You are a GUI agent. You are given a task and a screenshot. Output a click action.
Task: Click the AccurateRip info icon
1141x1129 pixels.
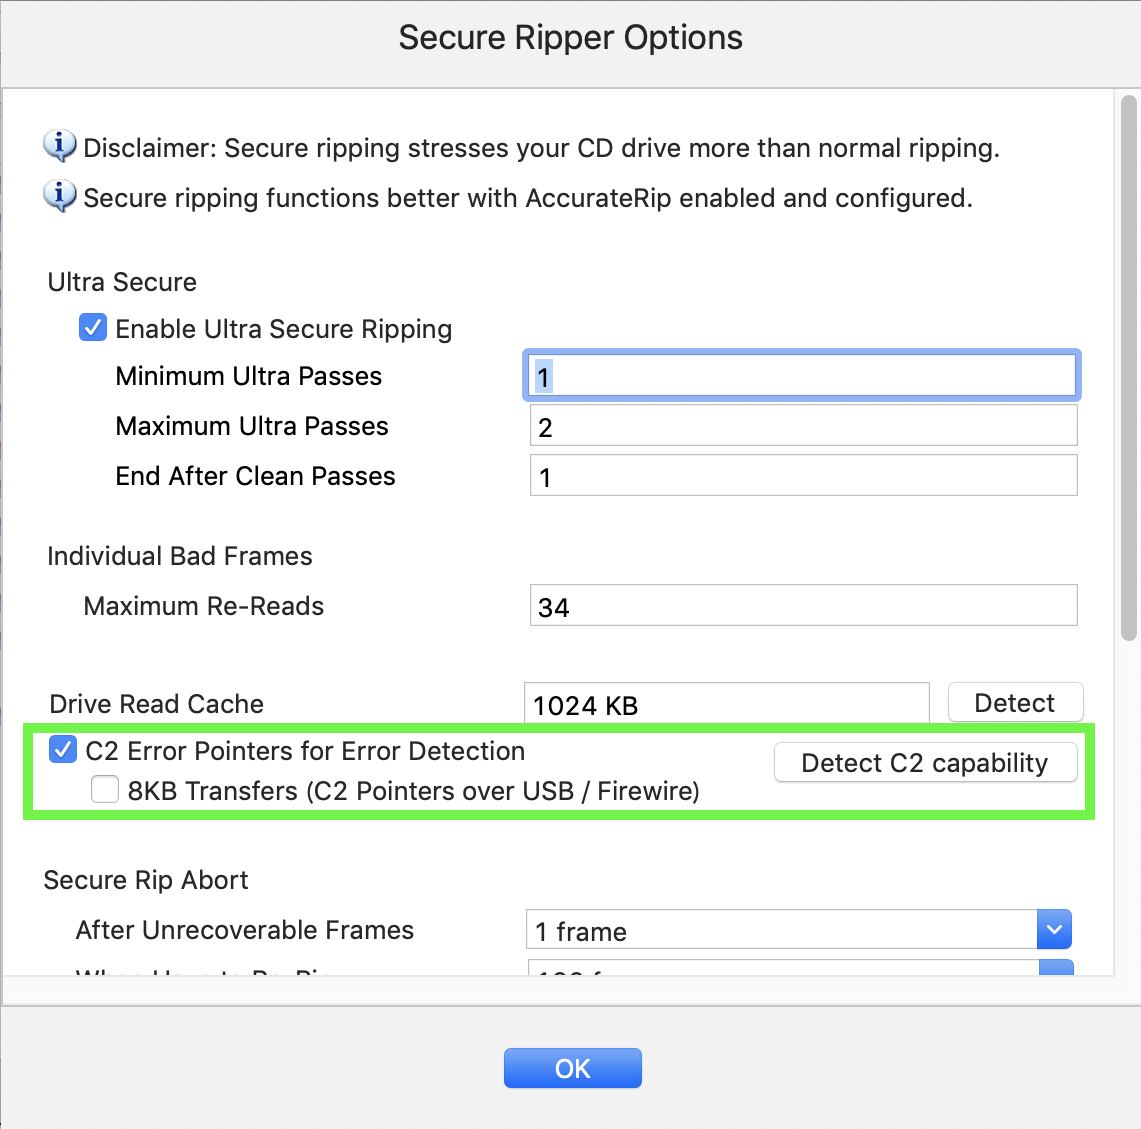click(60, 196)
